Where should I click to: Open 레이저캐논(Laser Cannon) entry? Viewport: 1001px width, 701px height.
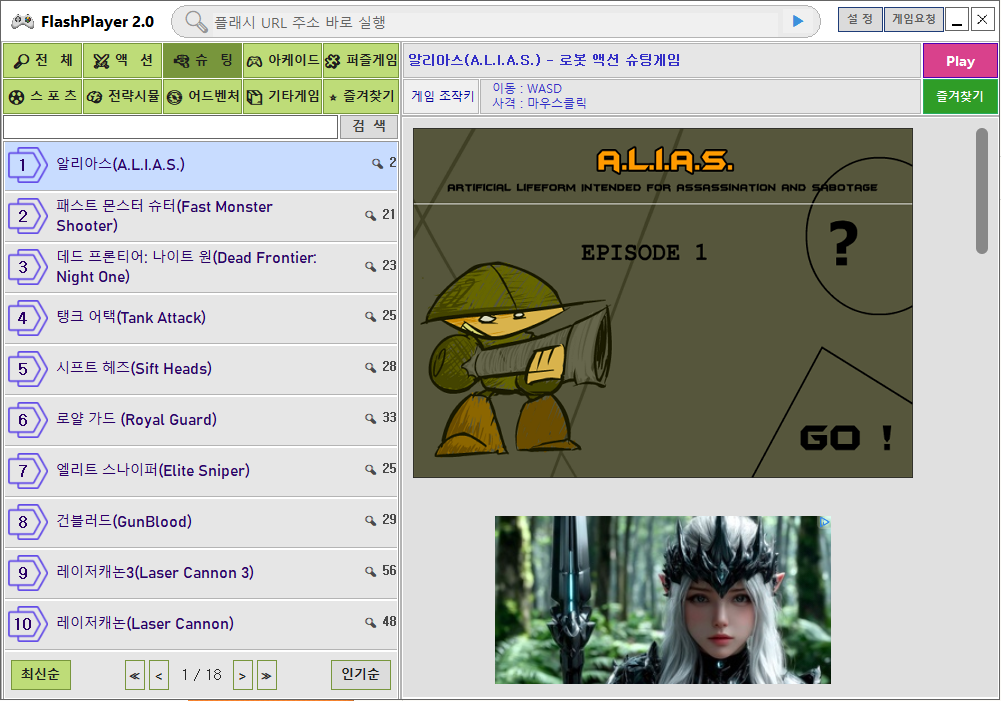pyautogui.click(x=200, y=624)
